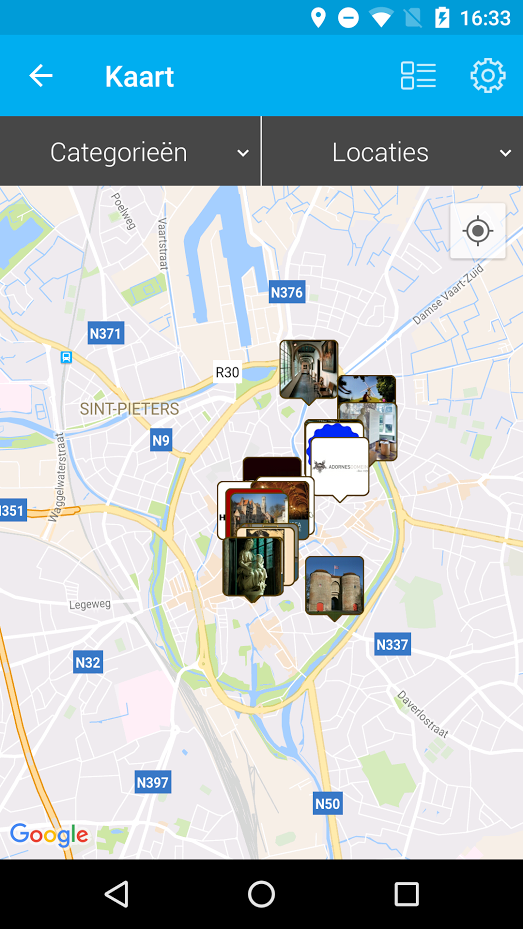
Task: Open settings gear icon
Action: pos(488,76)
